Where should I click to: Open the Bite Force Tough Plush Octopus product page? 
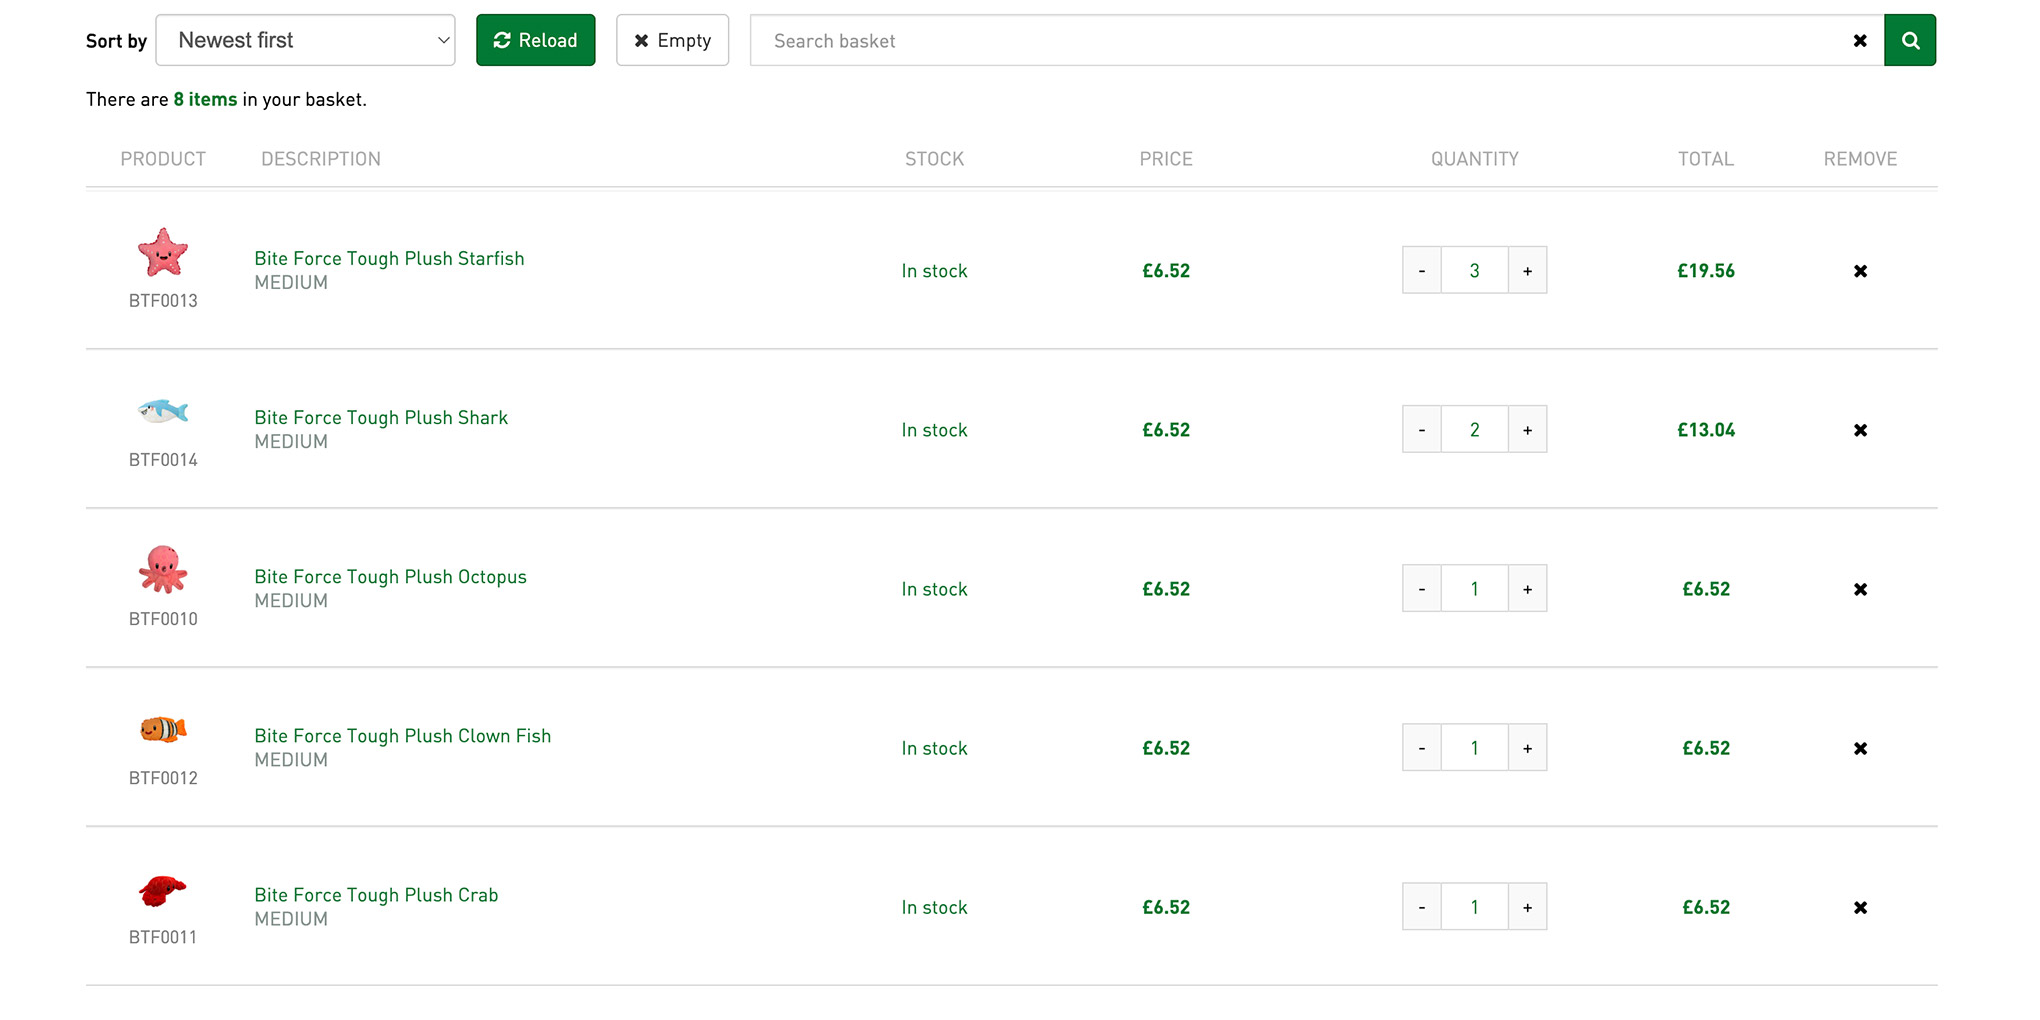click(391, 576)
